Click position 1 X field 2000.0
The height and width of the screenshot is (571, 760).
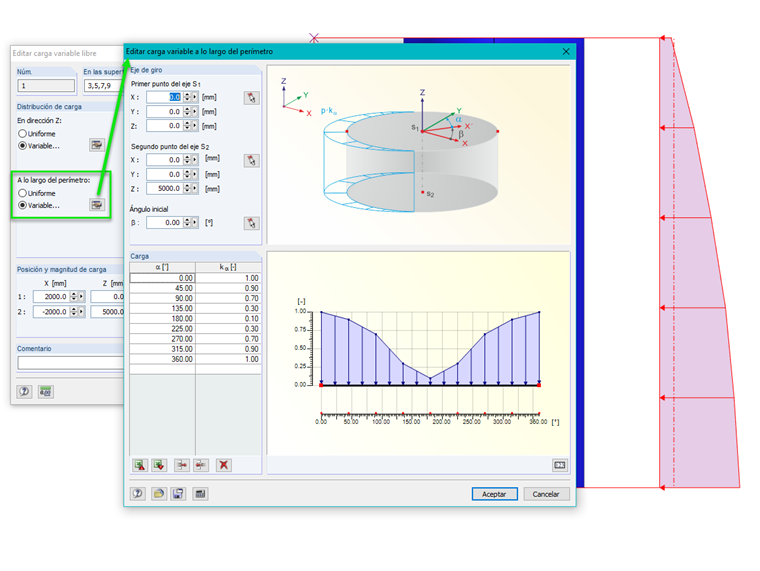point(51,297)
